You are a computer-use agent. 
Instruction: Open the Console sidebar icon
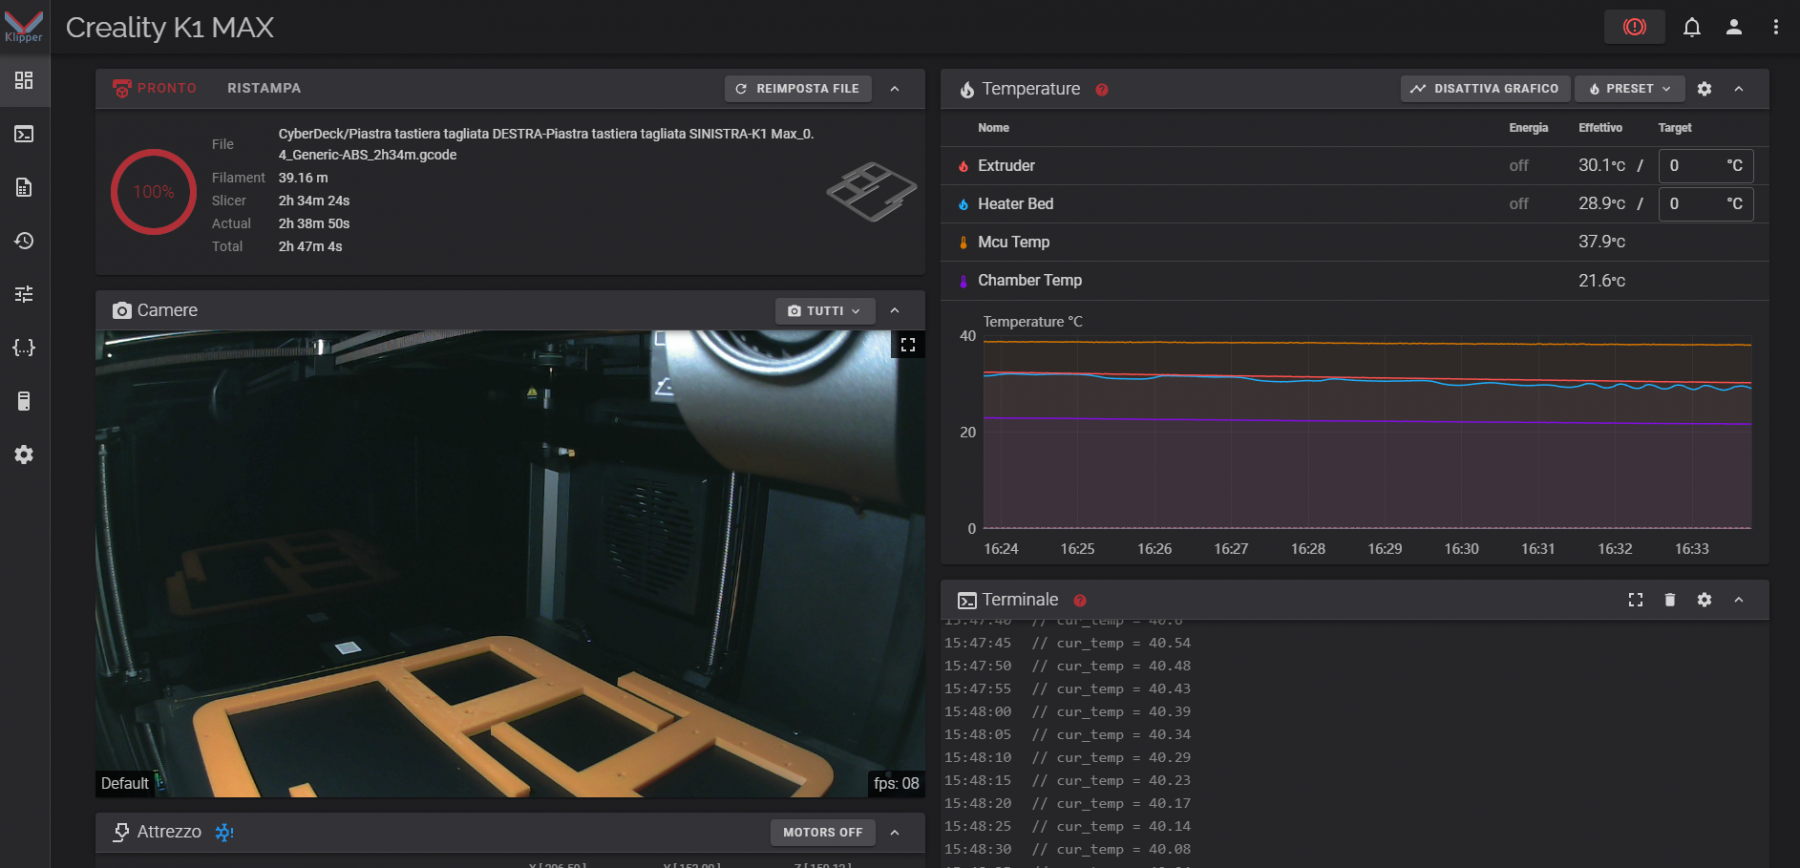(24, 134)
